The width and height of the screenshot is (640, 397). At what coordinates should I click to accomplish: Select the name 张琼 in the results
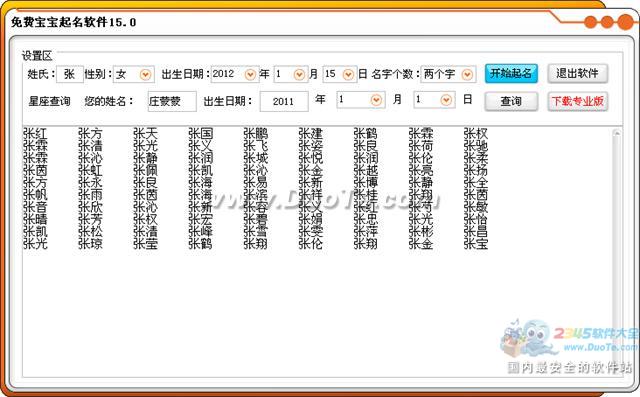tap(90, 244)
